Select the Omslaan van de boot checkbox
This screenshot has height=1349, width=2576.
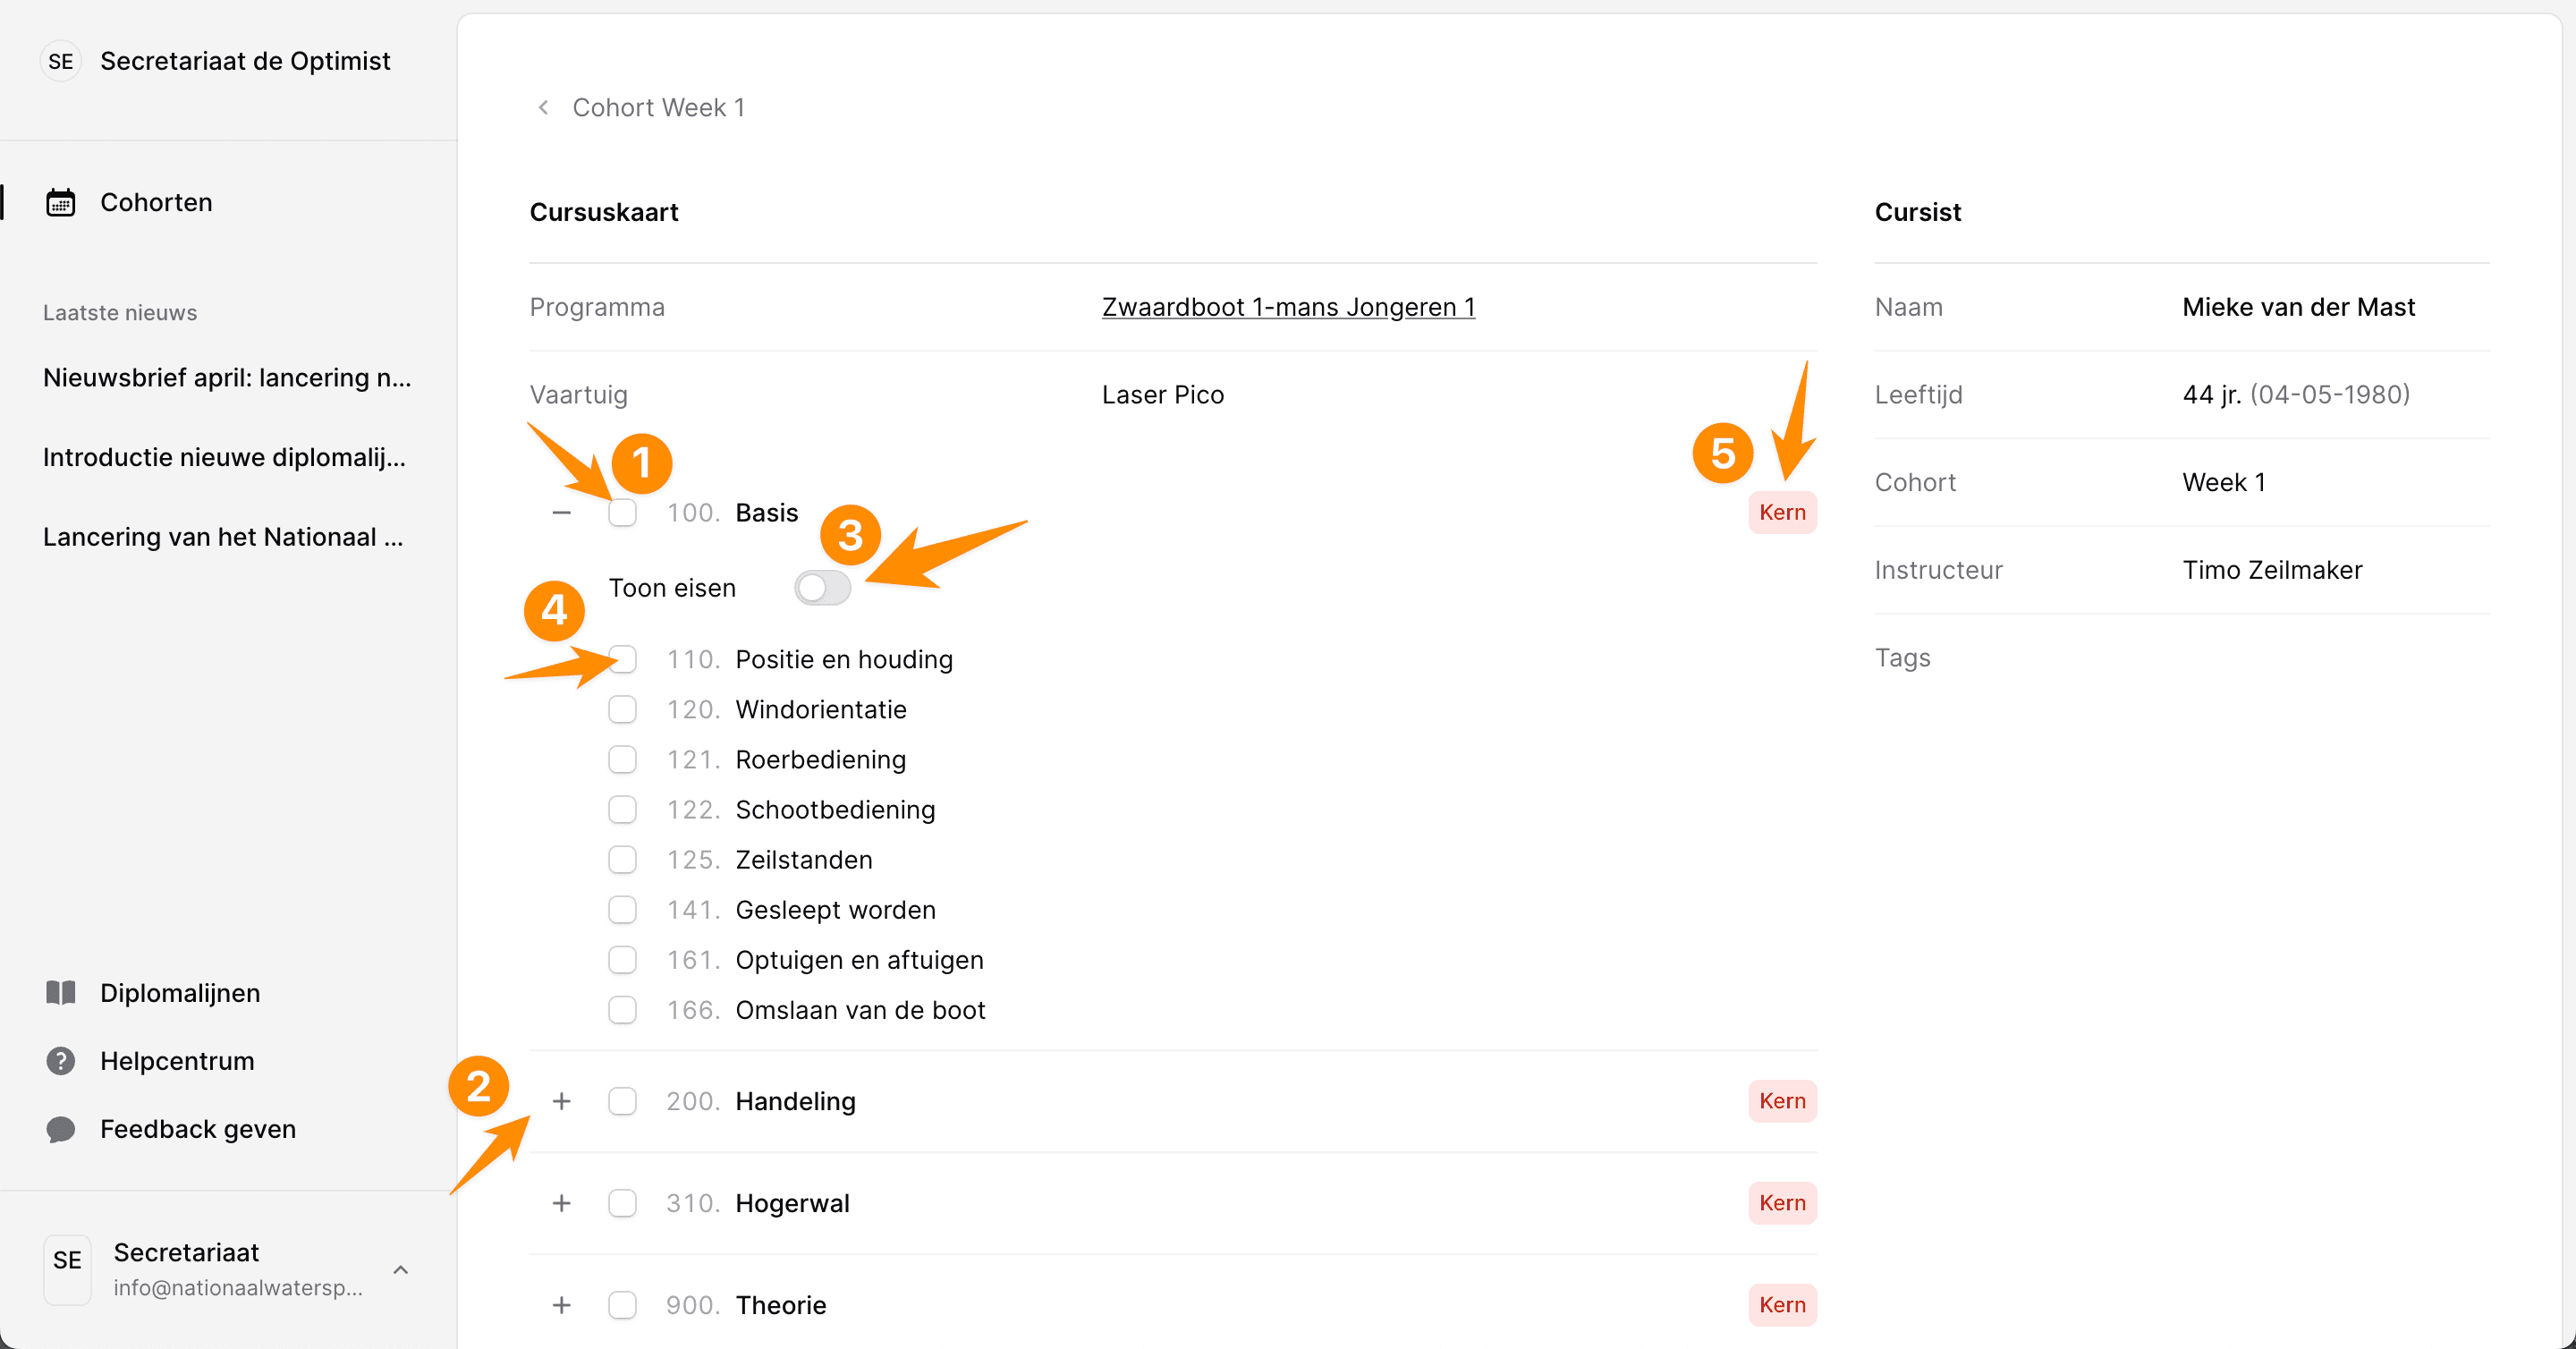coord(622,1010)
